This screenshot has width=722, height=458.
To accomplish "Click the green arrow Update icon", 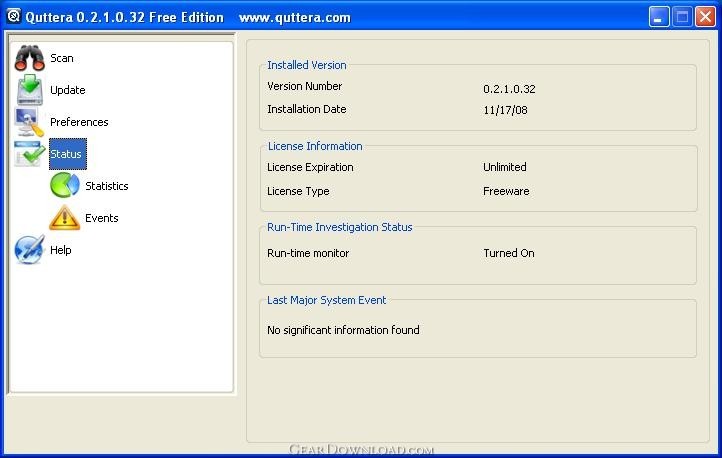I will click(30, 90).
